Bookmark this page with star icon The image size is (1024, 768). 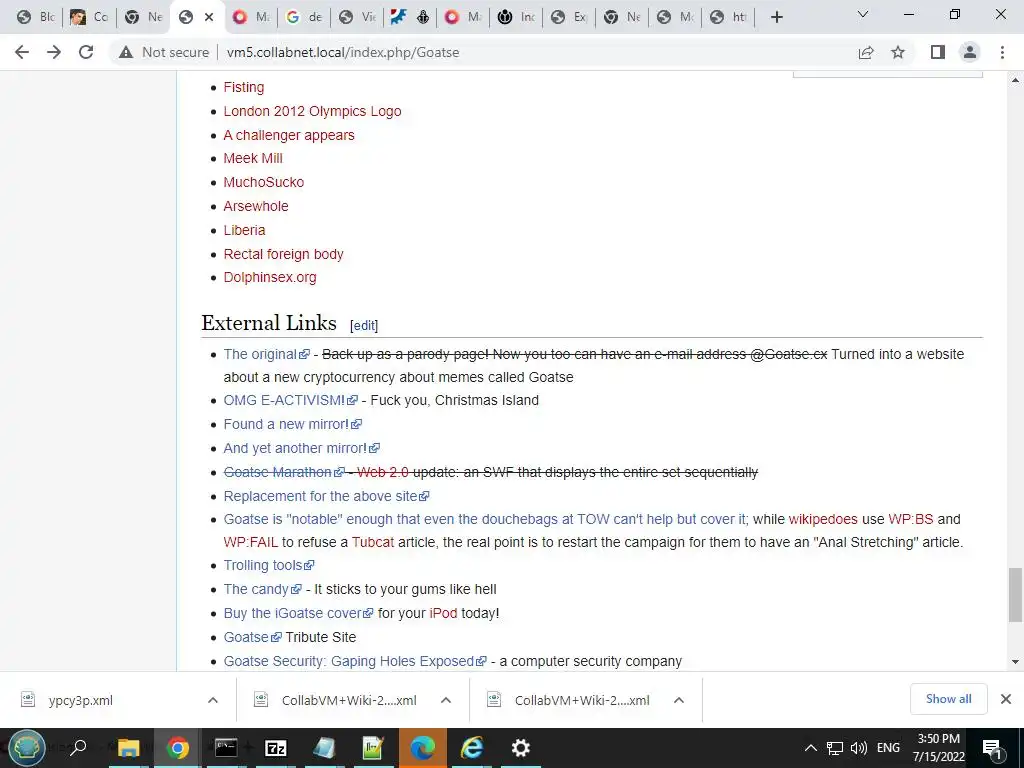pos(898,52)
